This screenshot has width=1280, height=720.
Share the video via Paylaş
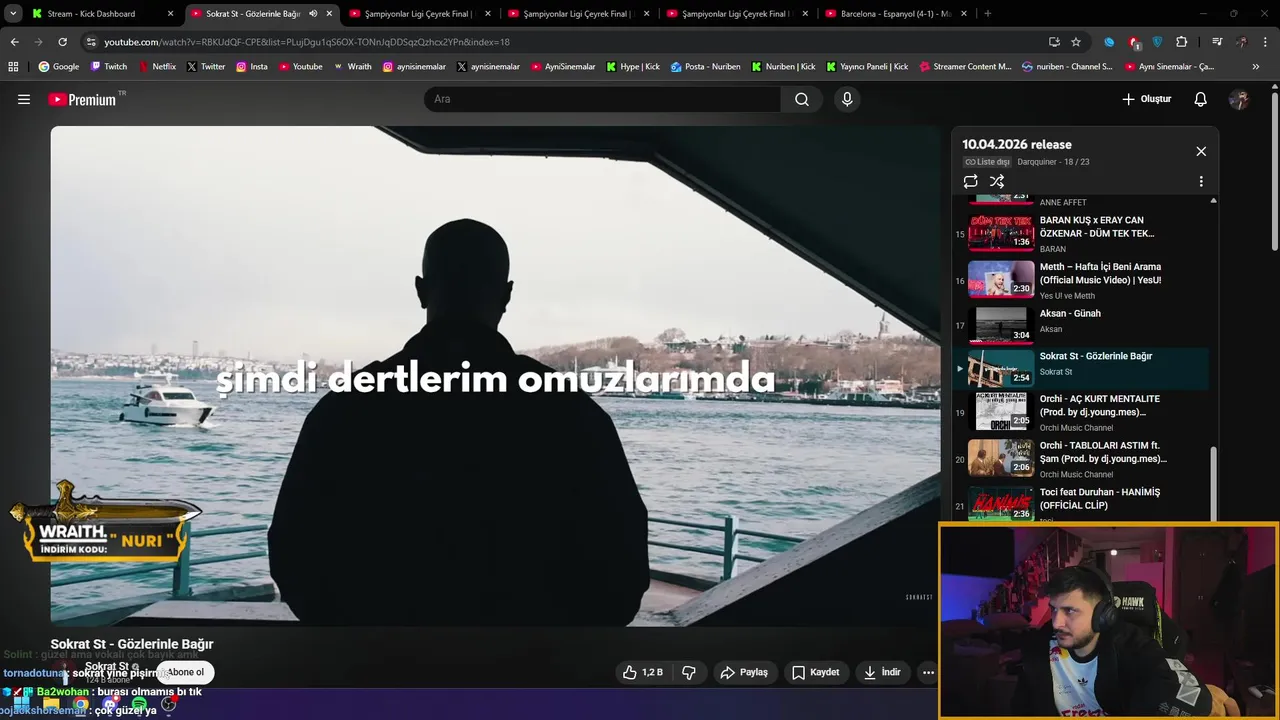[744, 672]
